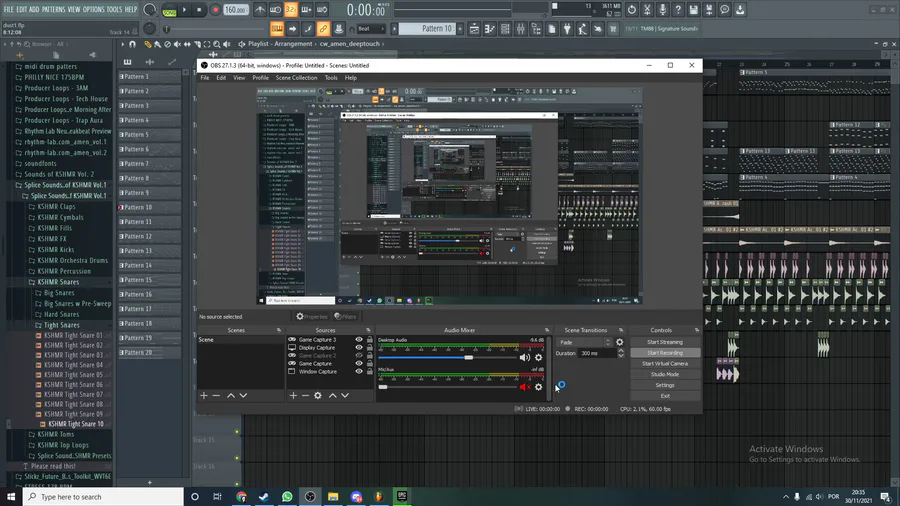Select playlist mute tool

[177, 44]
